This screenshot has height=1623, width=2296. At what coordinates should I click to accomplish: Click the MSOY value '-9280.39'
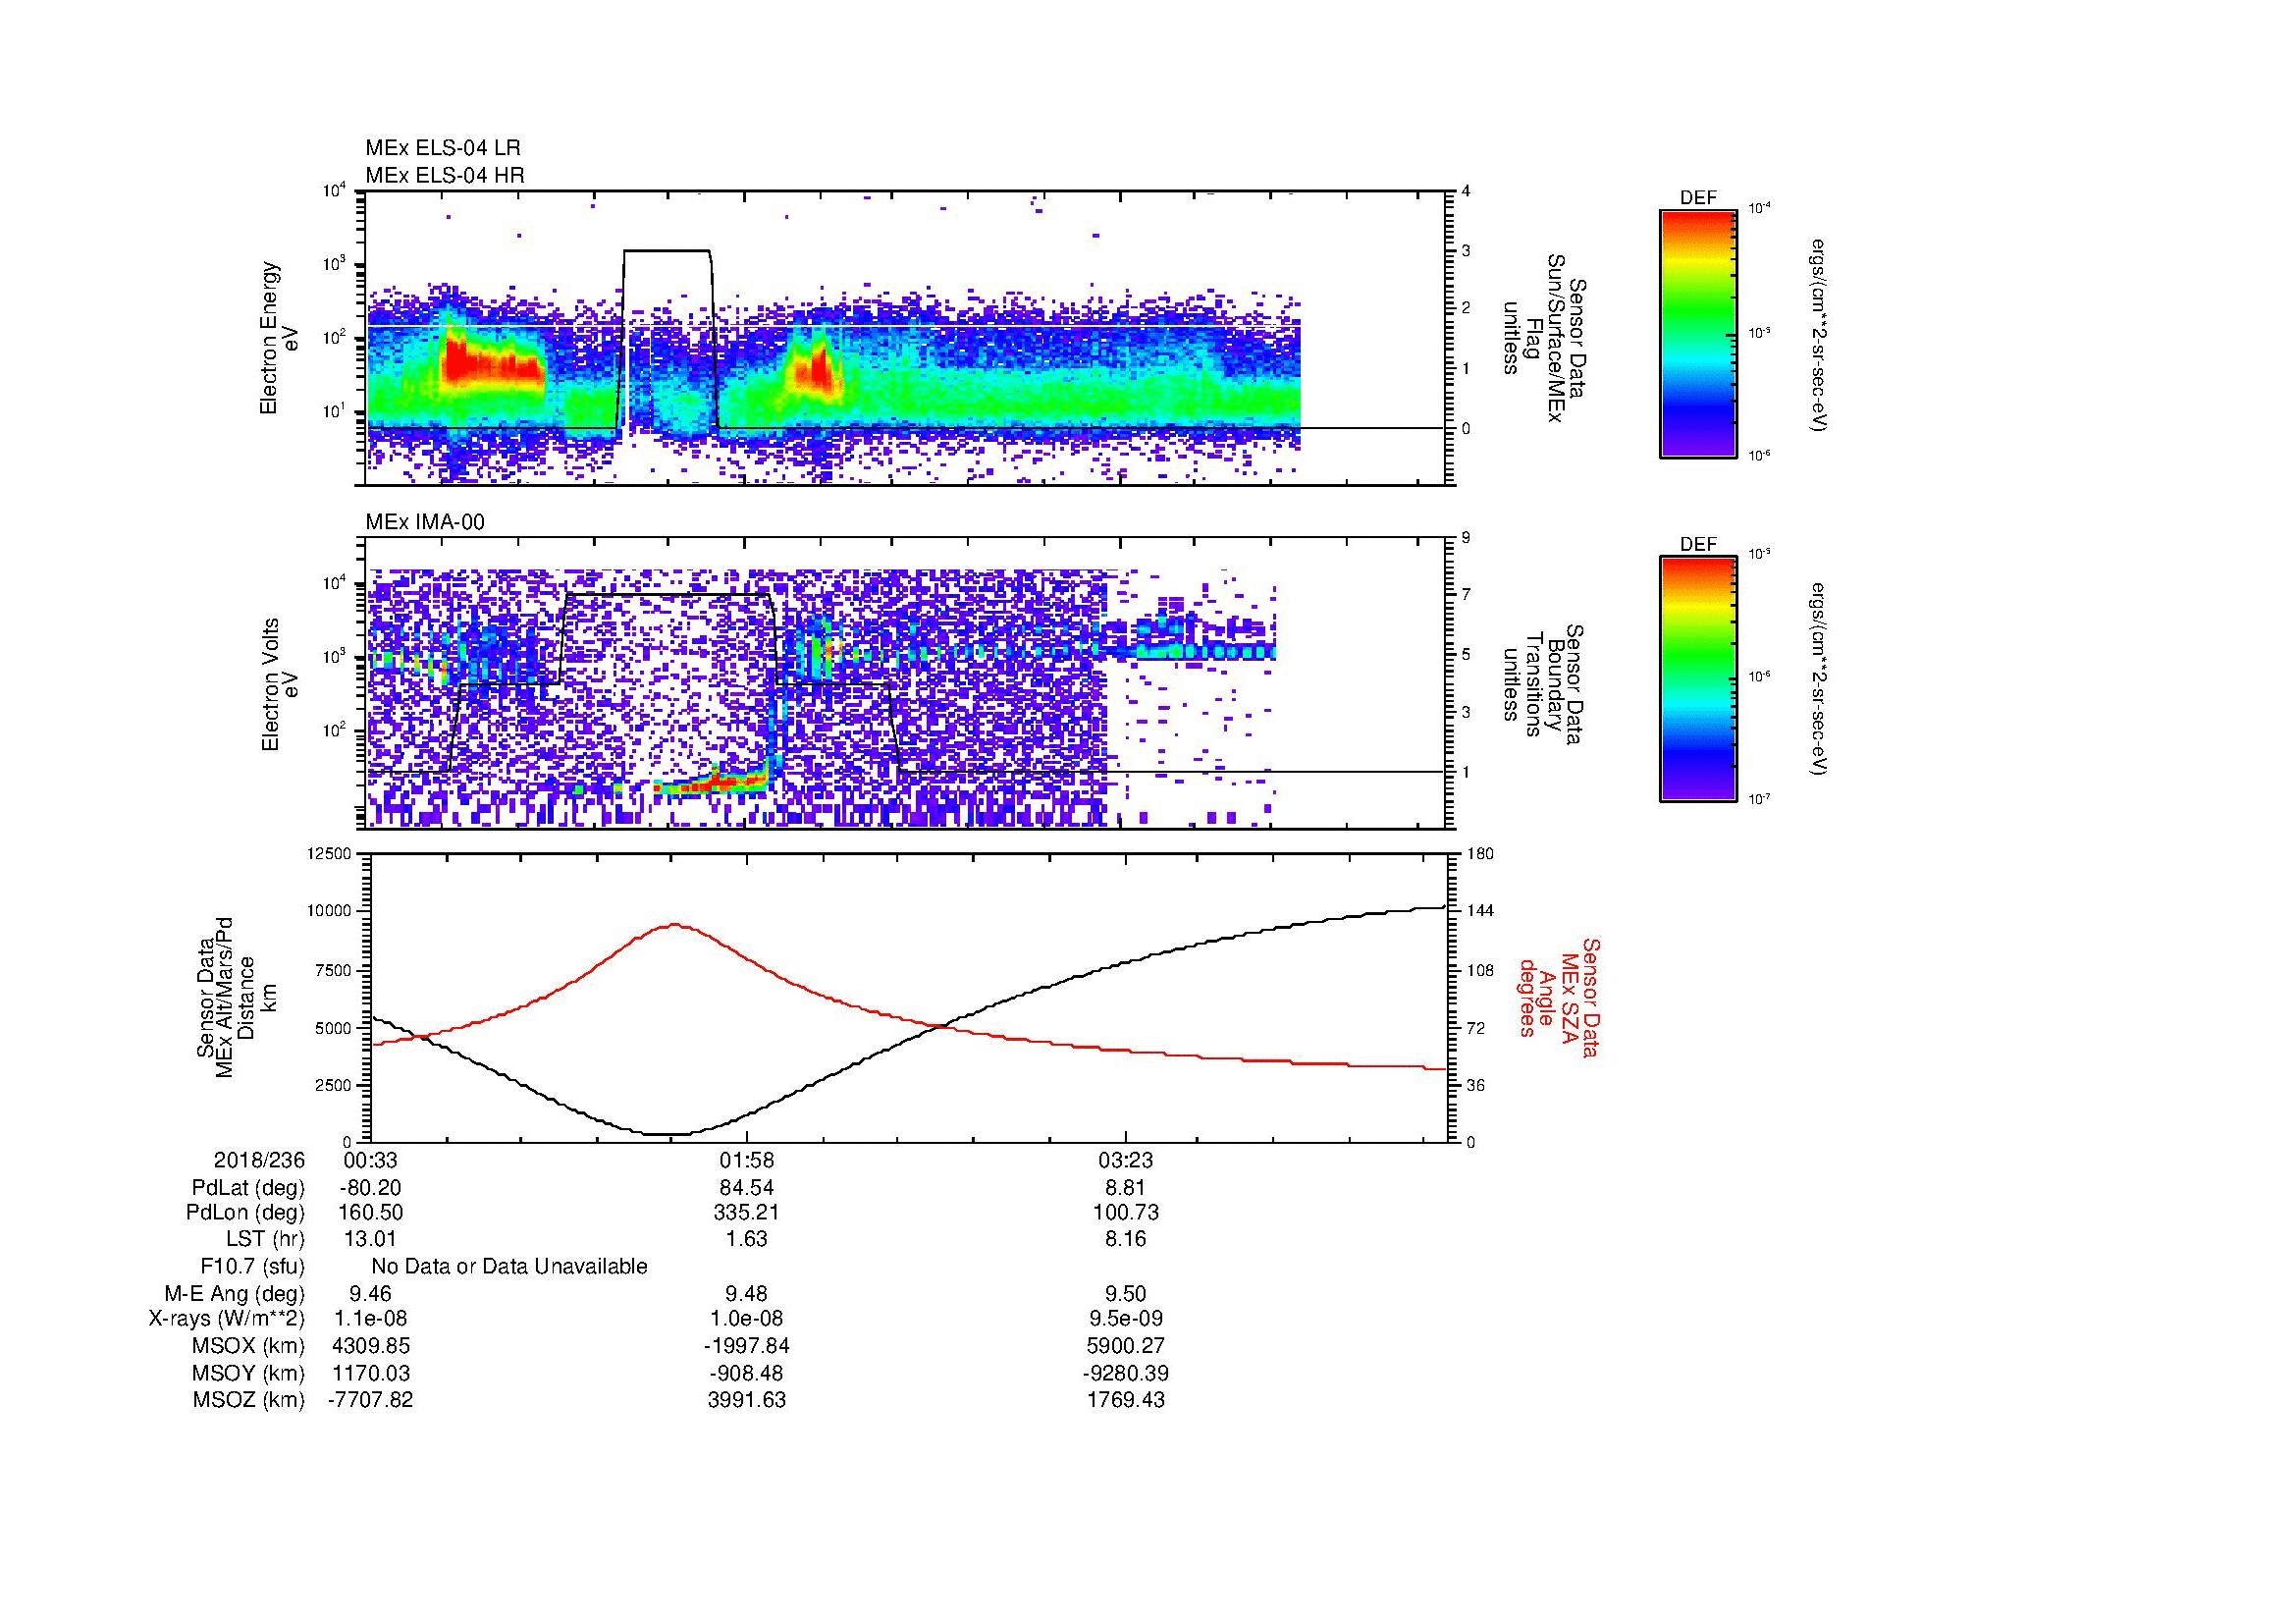pyautogui.click(x=1126, y=1373)
